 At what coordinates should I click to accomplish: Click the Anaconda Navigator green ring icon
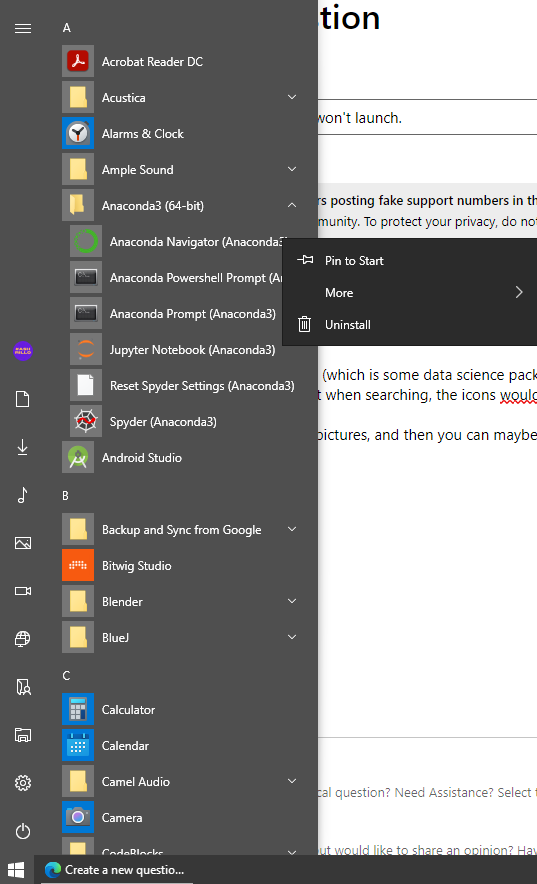coord(86,241)
